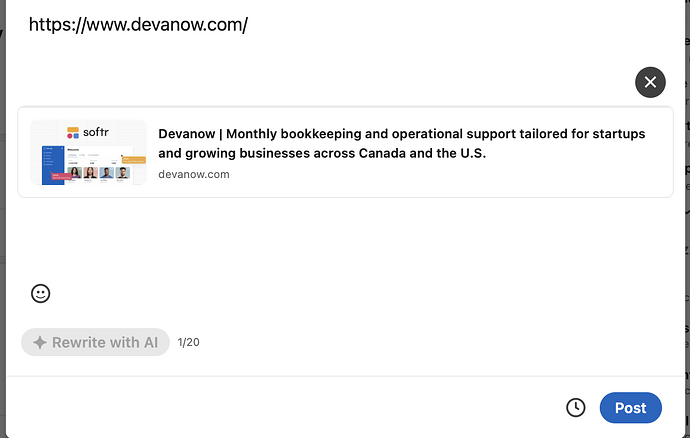Click the blue sidebar in the preview thumbnail
This screenshot has height=438, width=690.
click(53, 166)
